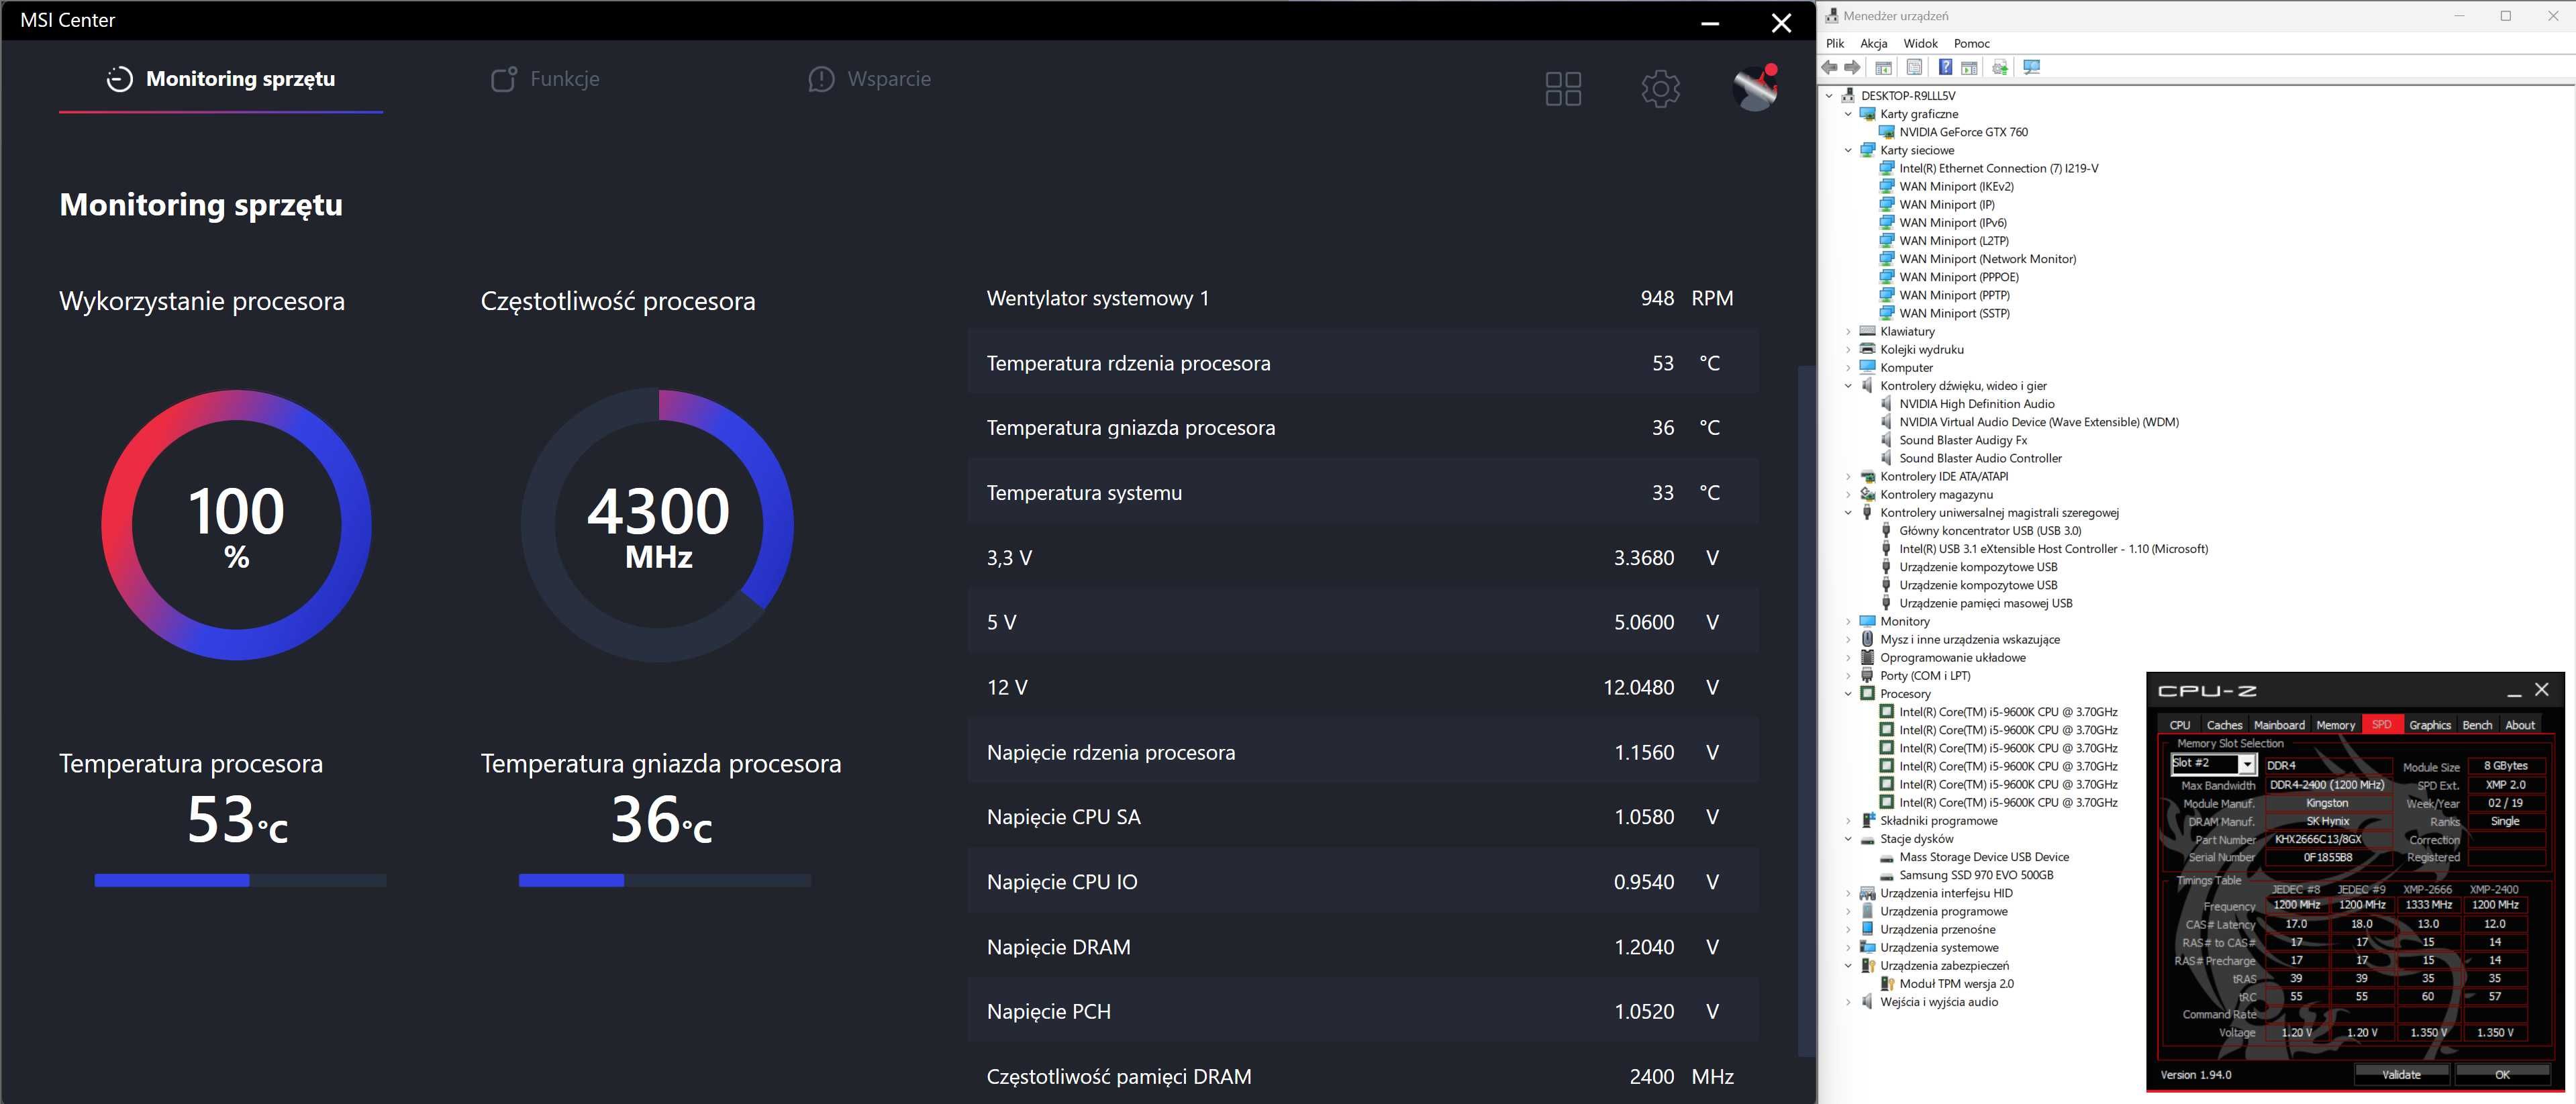Select Samsung SSD 970 EVO 500GB drive
Image resolution: width=2576 pixels, height=1104 pixels.
[1975, 875]
